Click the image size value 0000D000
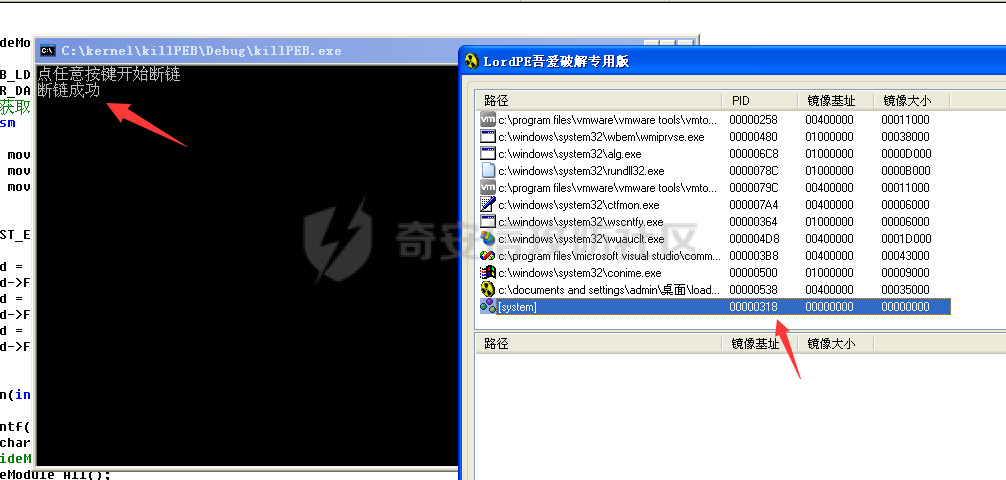Image resolution: width=1006 pixels, height=480 pixels. (x=906, y=154)
